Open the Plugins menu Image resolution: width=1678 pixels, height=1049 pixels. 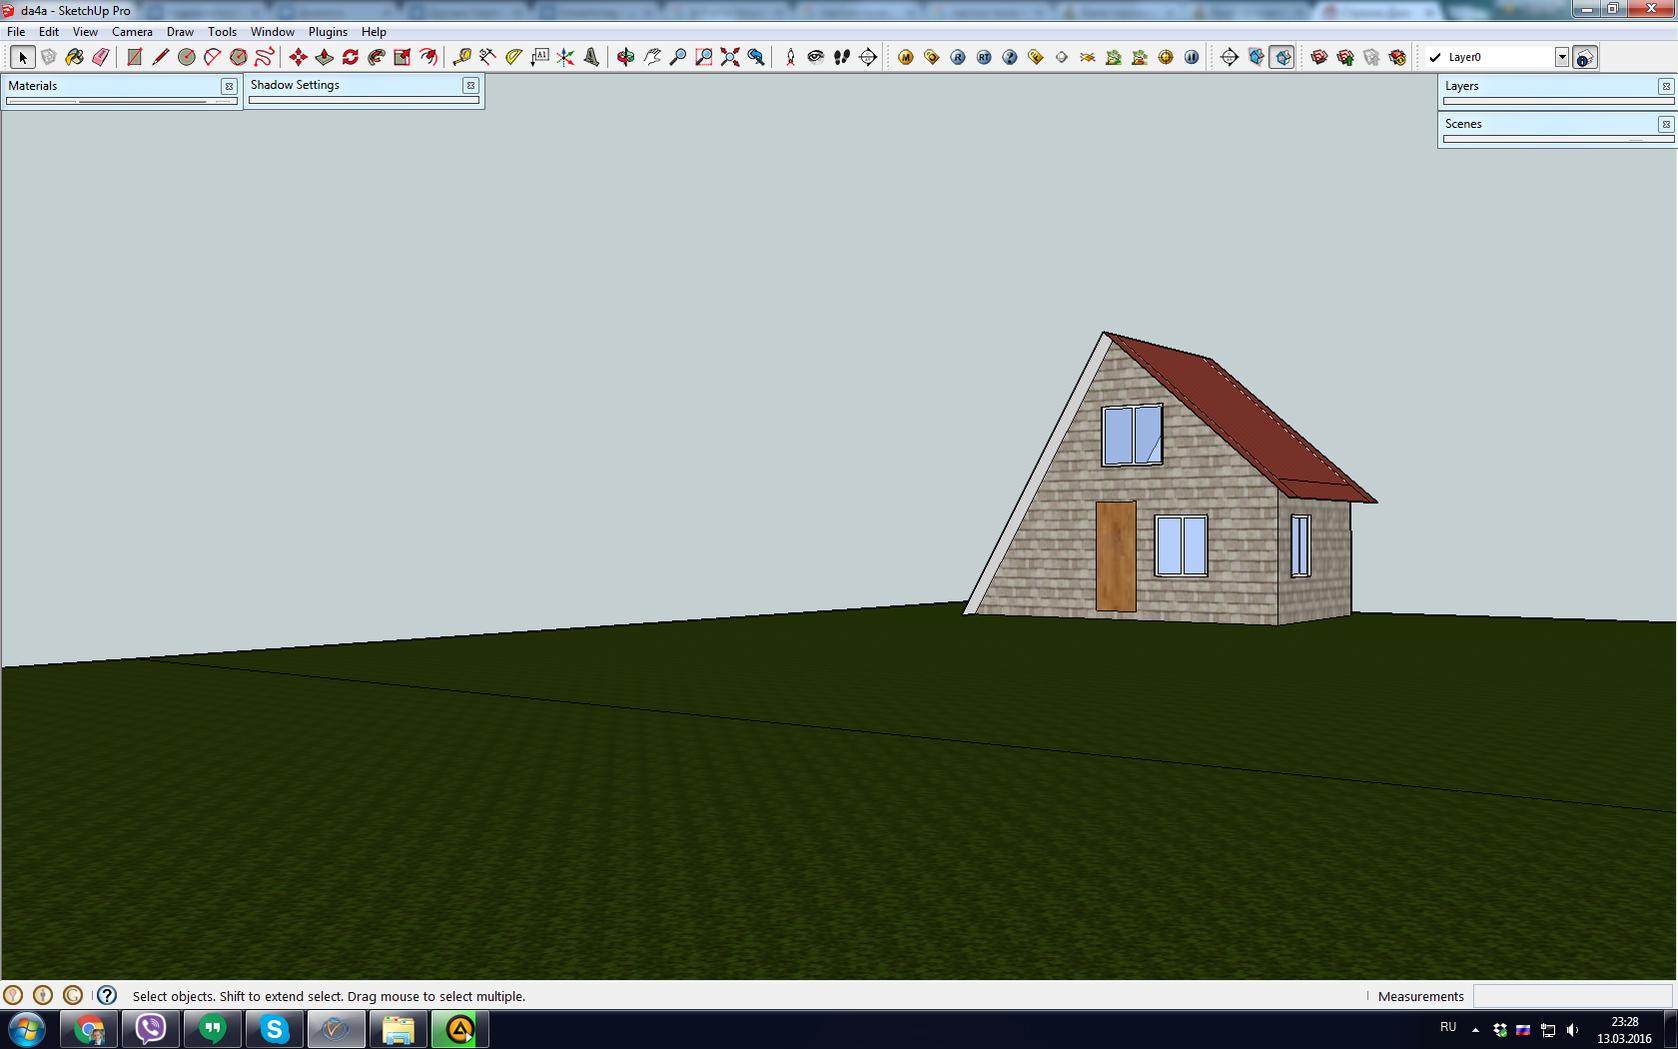click(328, 32)
